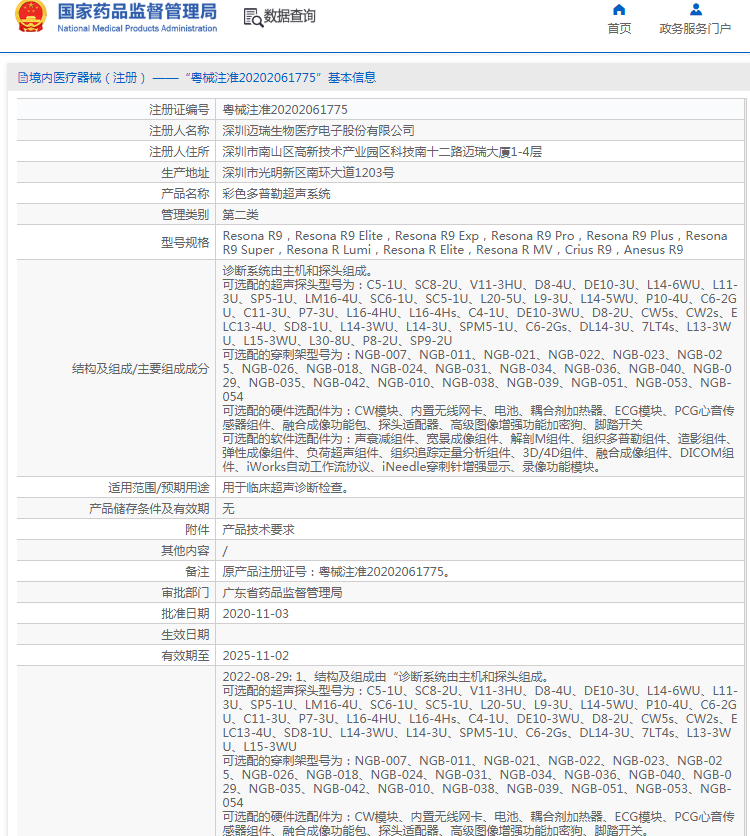Click approval date 2020-11-03
Viewport: 750px width, 836px height.
255,614
